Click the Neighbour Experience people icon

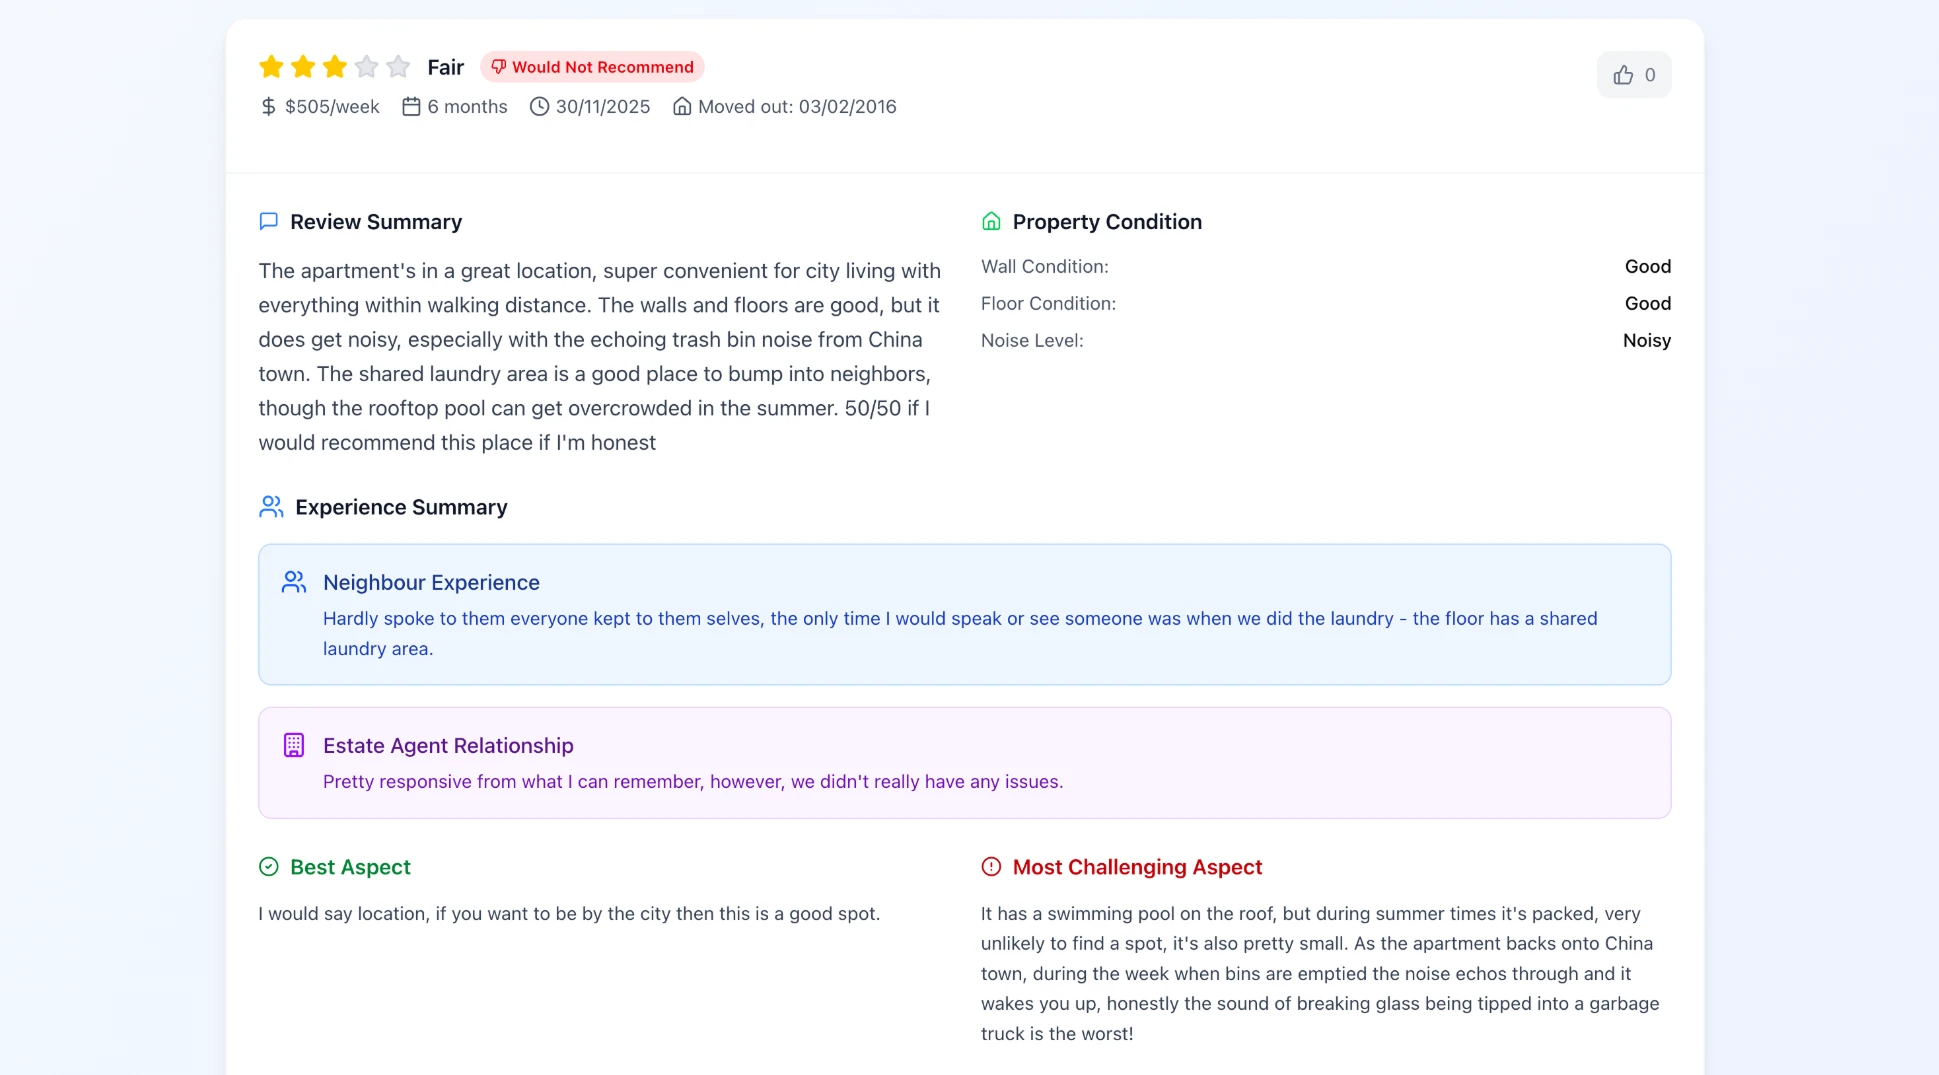click(294, 582)
